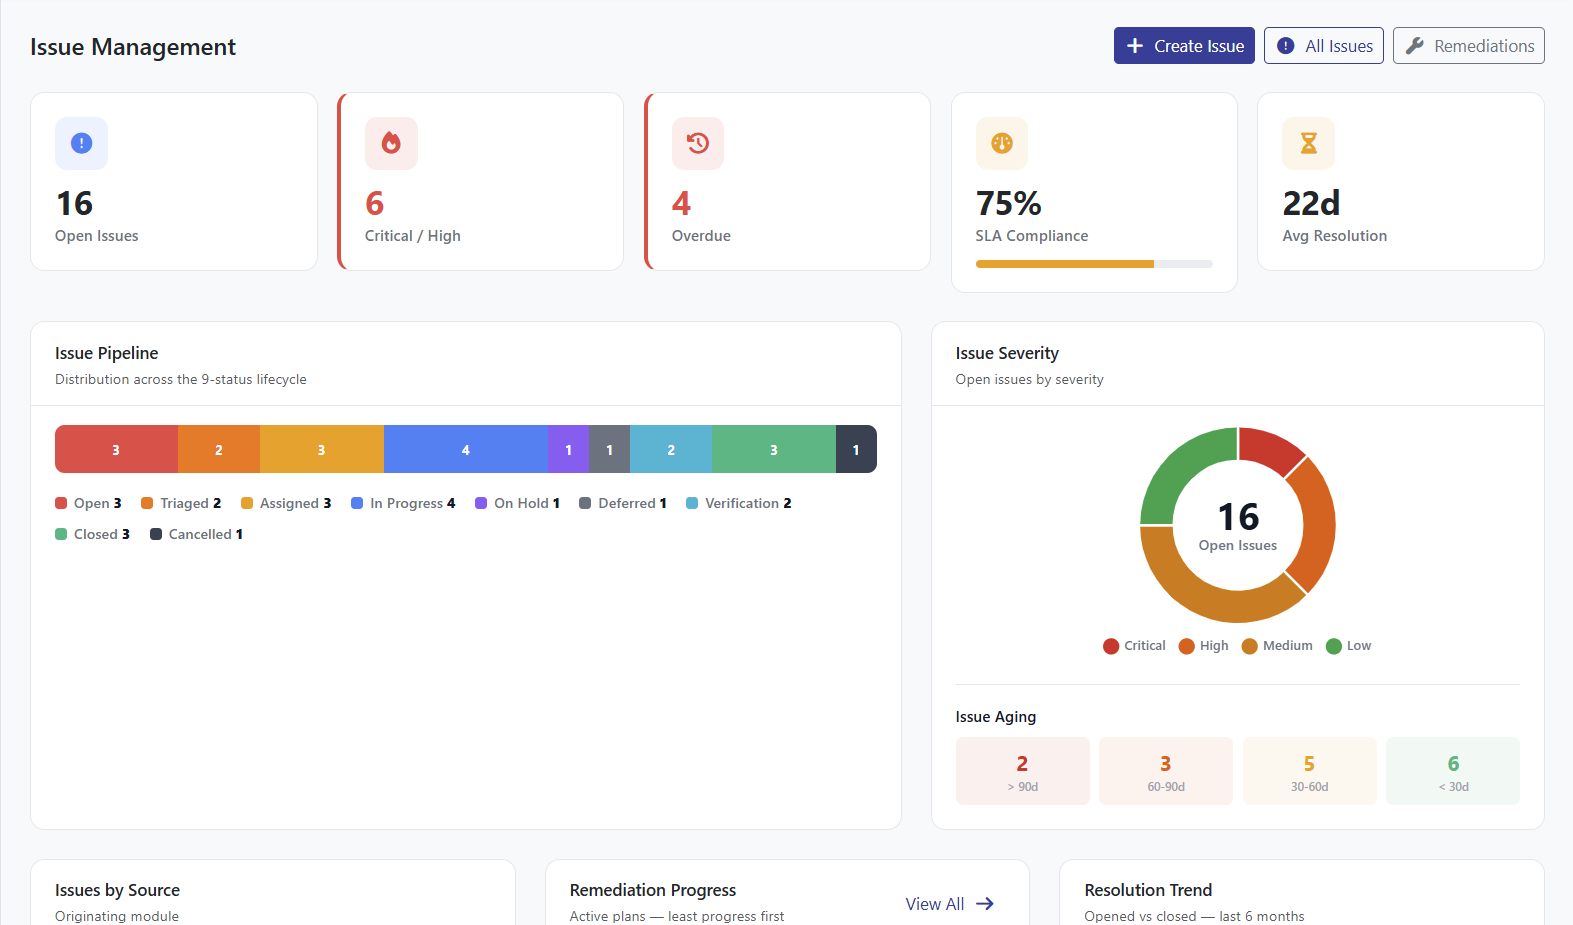The width and height of the screenshot is (1573, 925).
Task: Open the Remediations page
Action: click(1469, 46)
